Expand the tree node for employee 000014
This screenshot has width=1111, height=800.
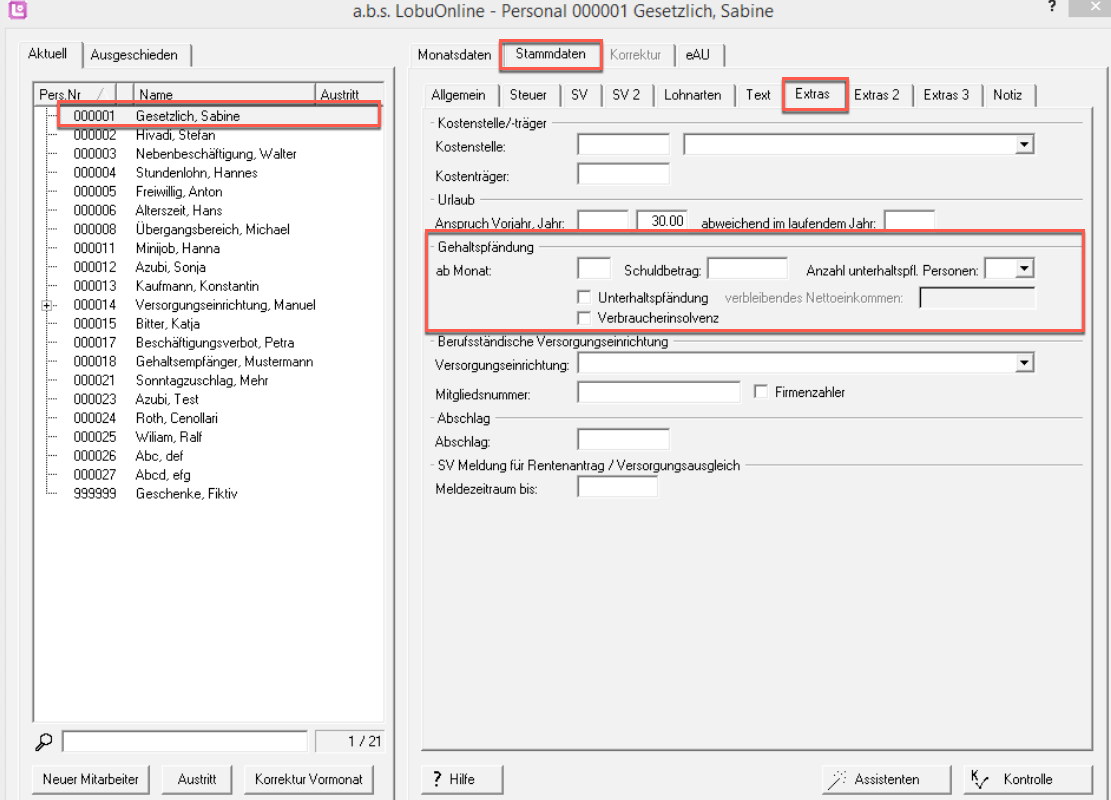47,305
